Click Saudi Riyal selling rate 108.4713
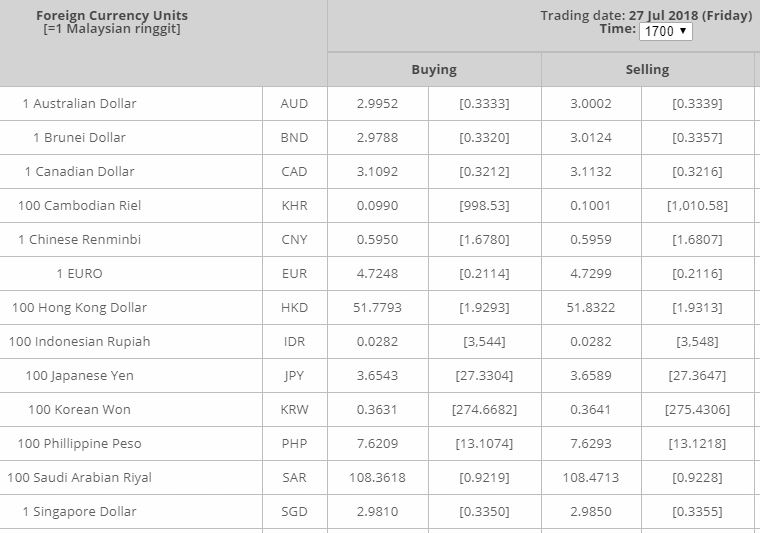 pyautogui.click(x=591, y=477)
